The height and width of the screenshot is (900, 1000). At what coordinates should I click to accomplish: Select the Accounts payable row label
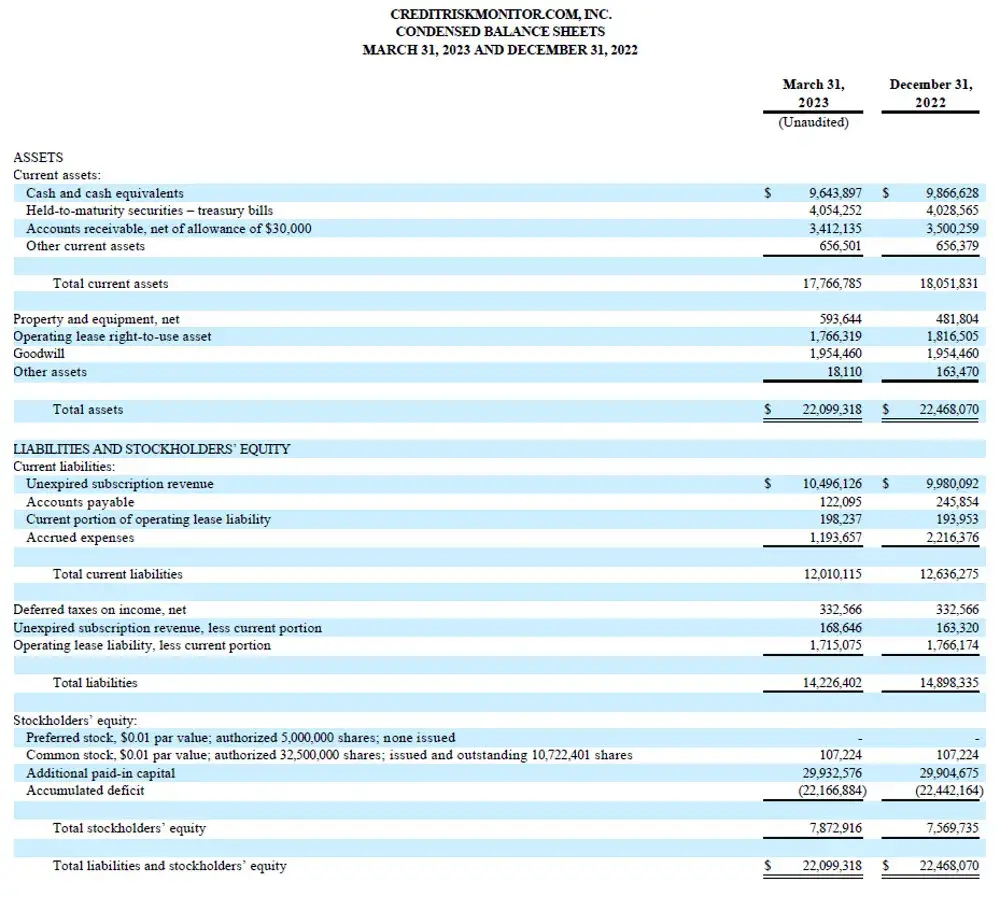click(x=80, y=502)
